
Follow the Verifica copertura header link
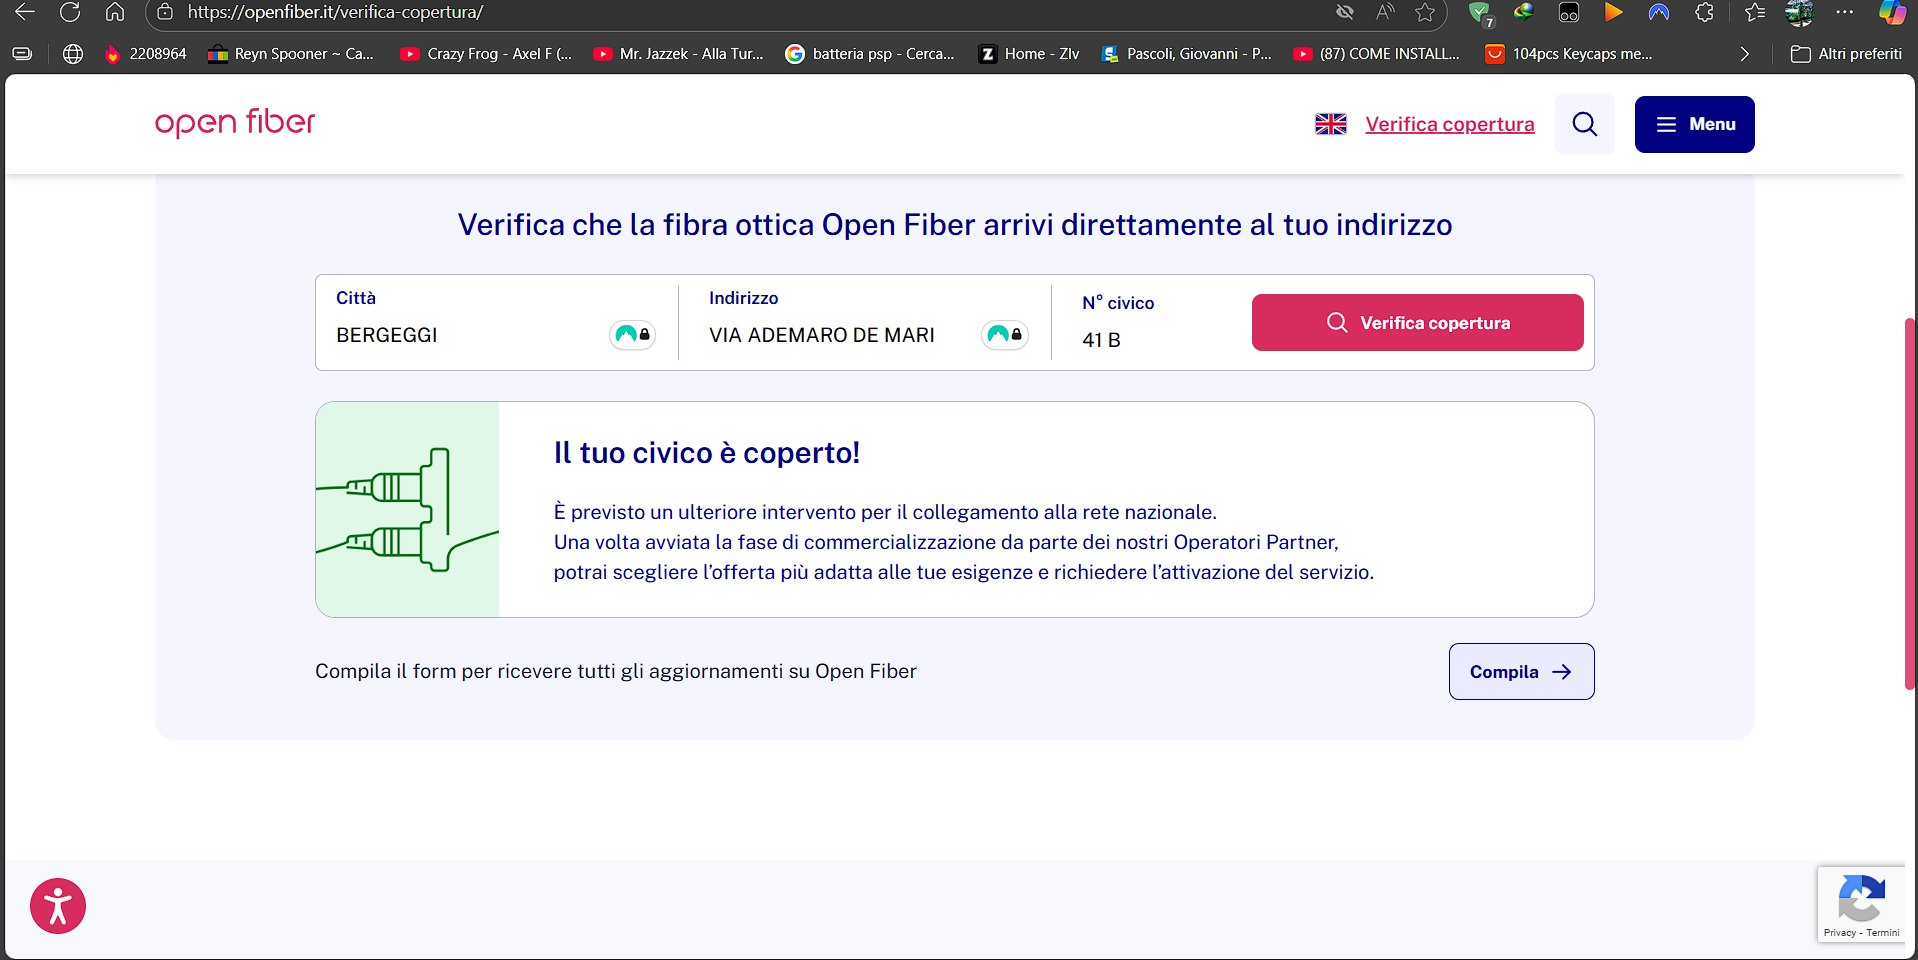(x=1449, y=124)
